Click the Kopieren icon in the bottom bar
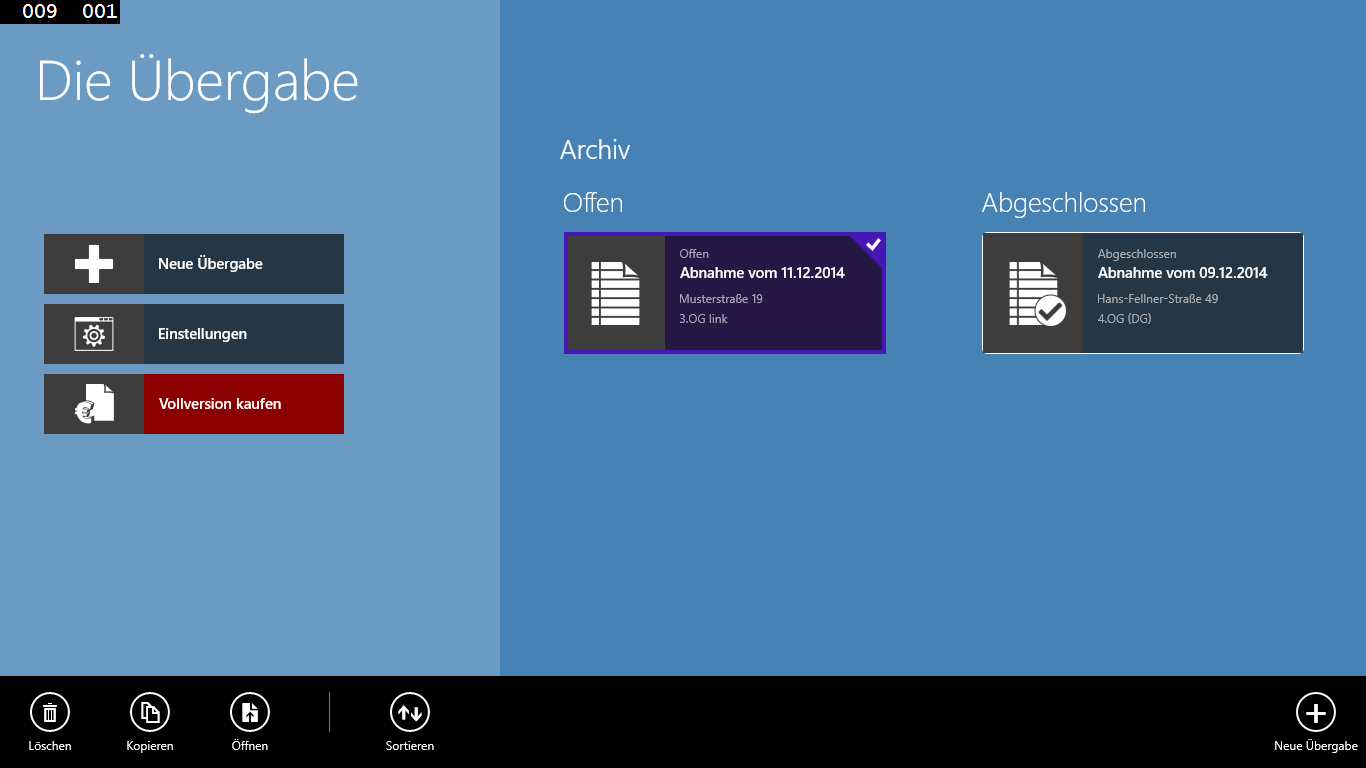The image size is (1366, 768). pos(150,713)
